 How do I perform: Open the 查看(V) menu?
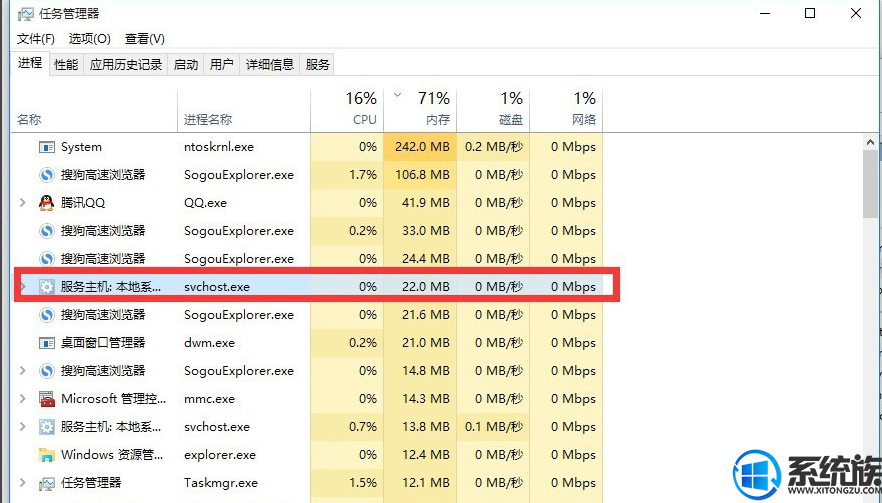pyautogui.click(x=145, y=39)
